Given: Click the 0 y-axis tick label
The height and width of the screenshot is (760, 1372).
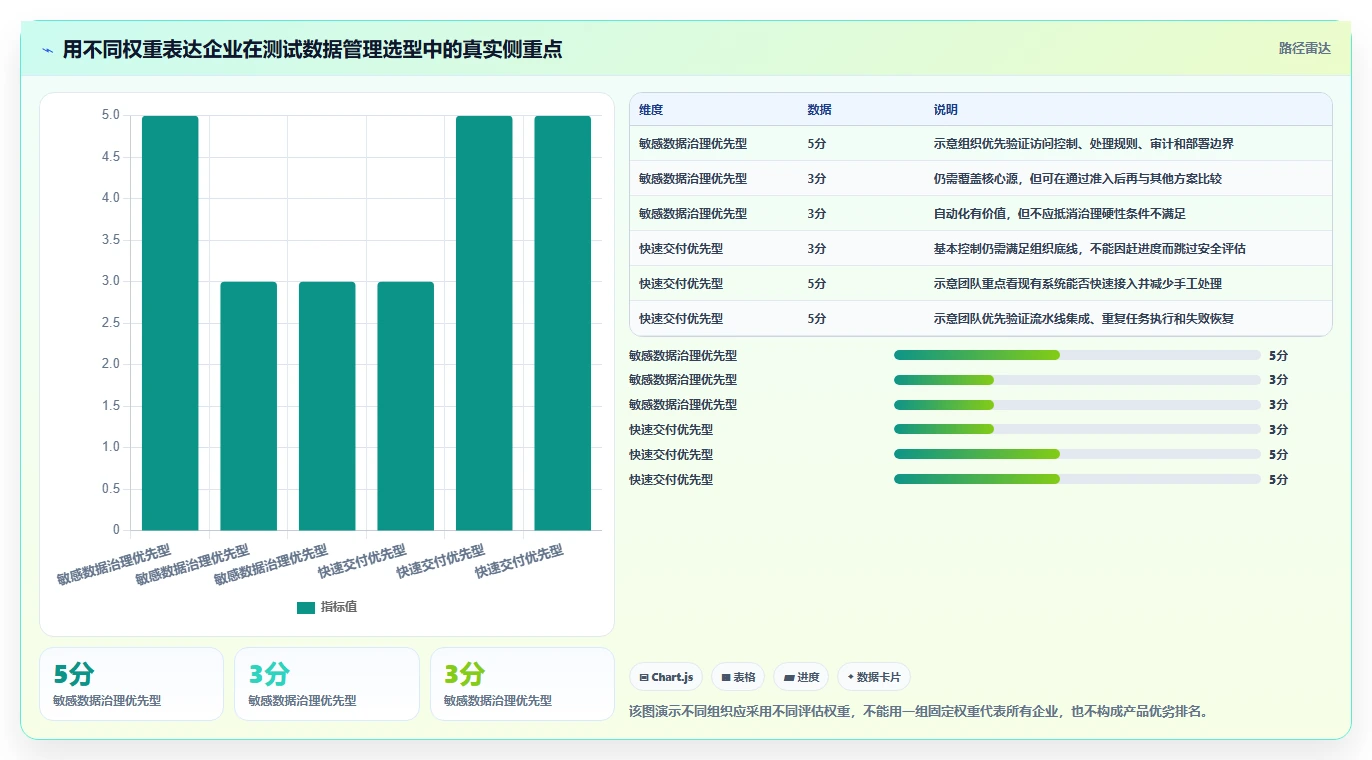Looking at the screenshot, I should 116,530.
